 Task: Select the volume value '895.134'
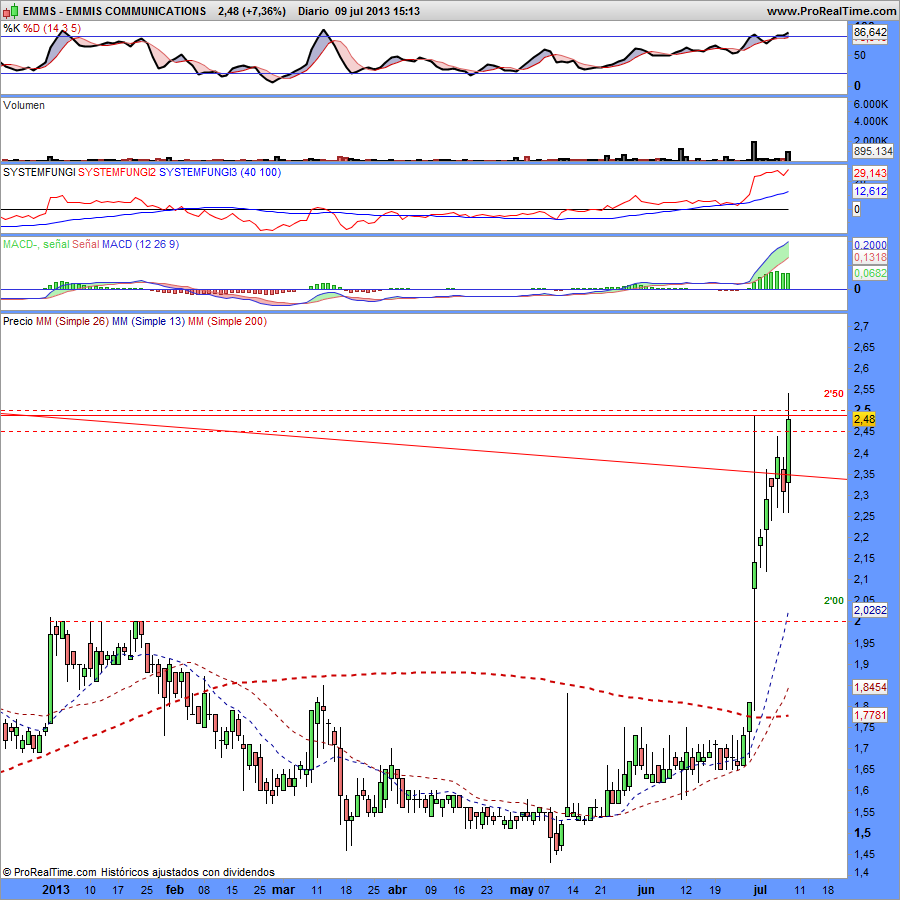[x=873, y=151]
